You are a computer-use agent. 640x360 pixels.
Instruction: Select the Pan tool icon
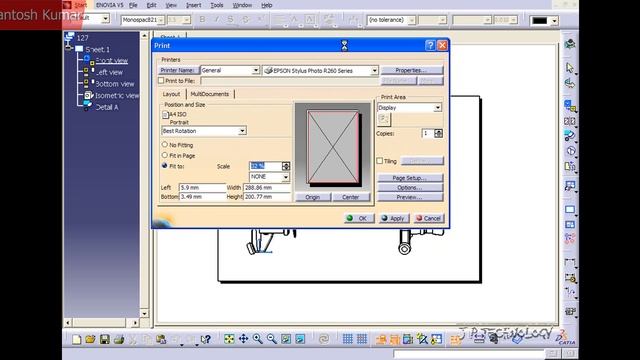pyautogui.click(x=244, y=339)
